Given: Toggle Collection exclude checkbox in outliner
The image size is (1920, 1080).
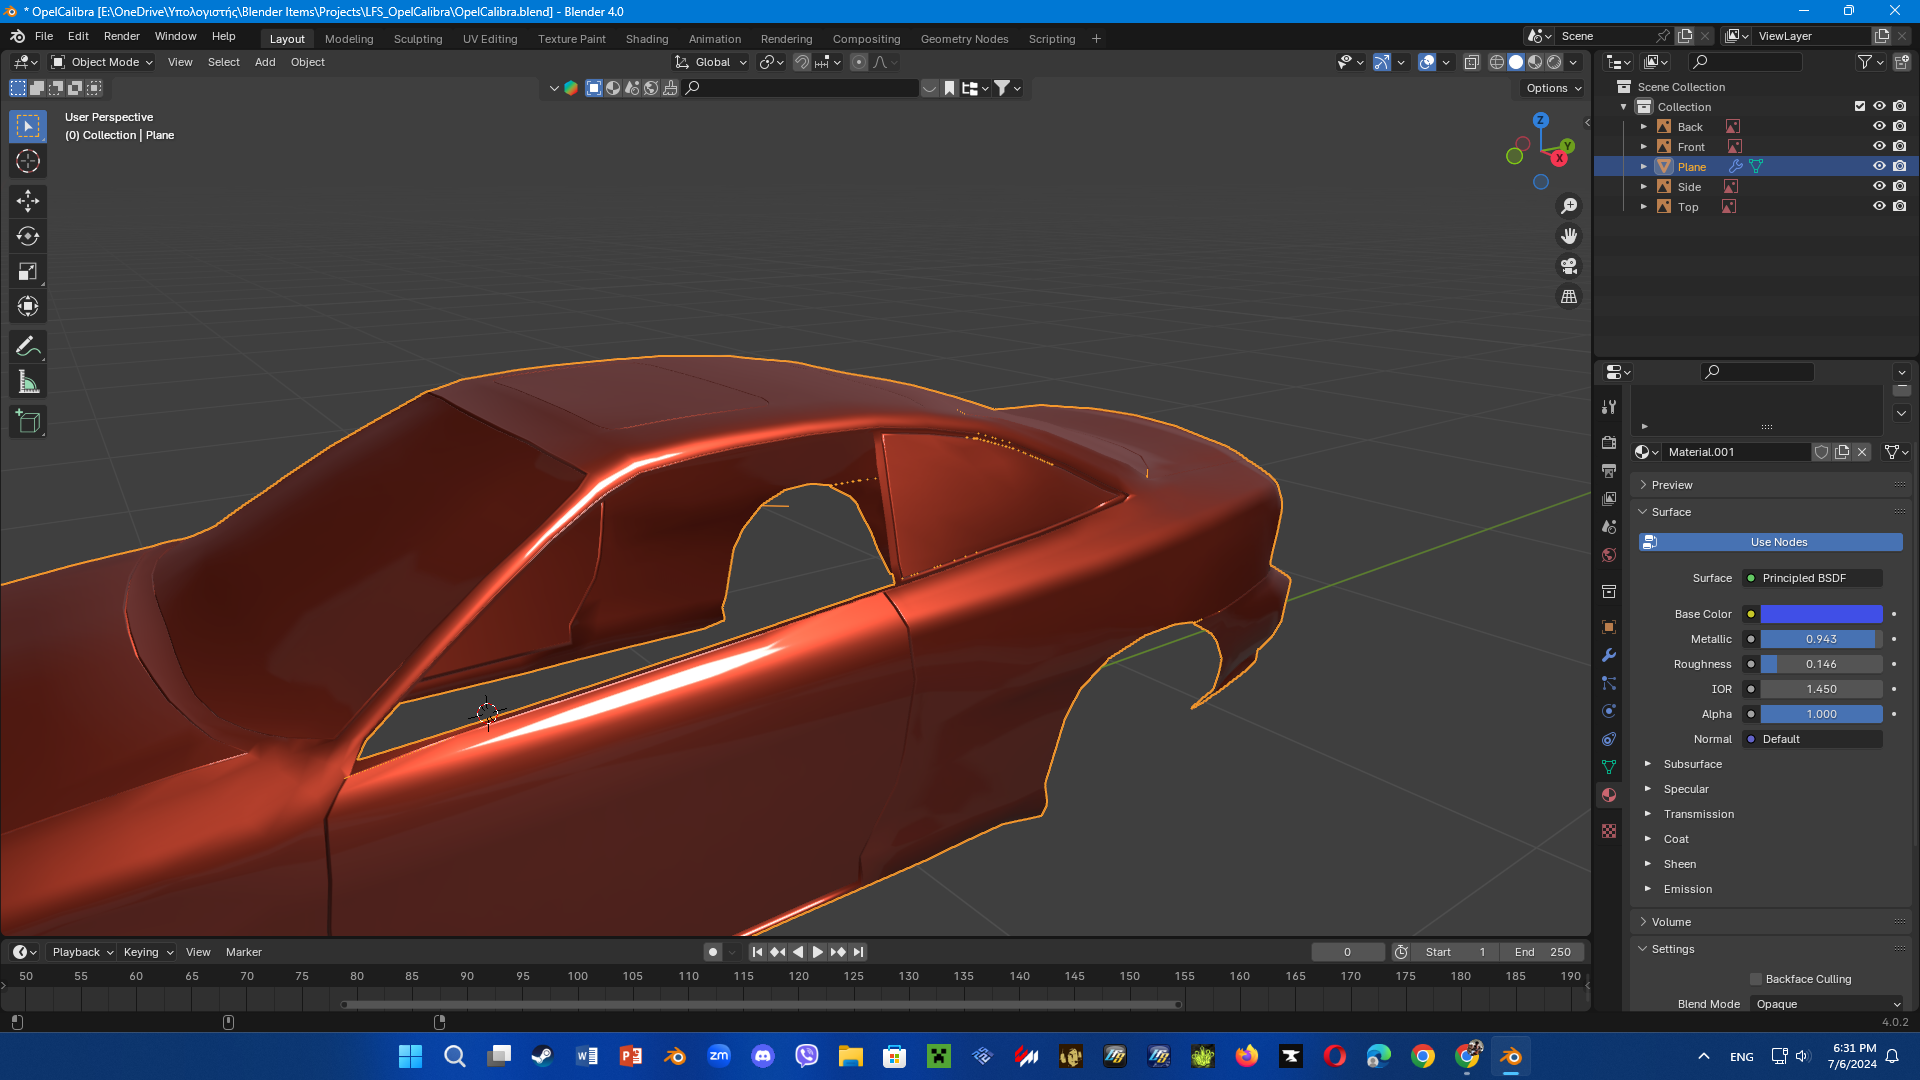Looking at the screenshot, I should tap(1860, 106).
